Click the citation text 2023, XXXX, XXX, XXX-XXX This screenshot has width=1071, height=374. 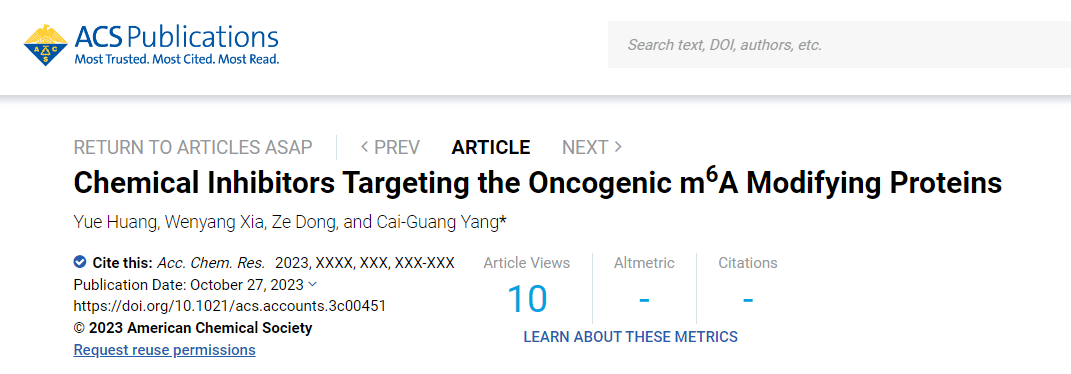[365, 263]
